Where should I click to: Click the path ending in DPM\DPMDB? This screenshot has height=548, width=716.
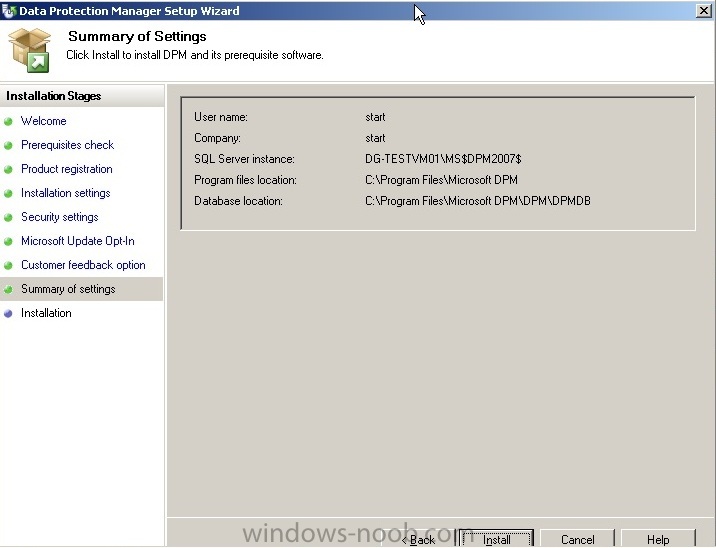(478, 201)
